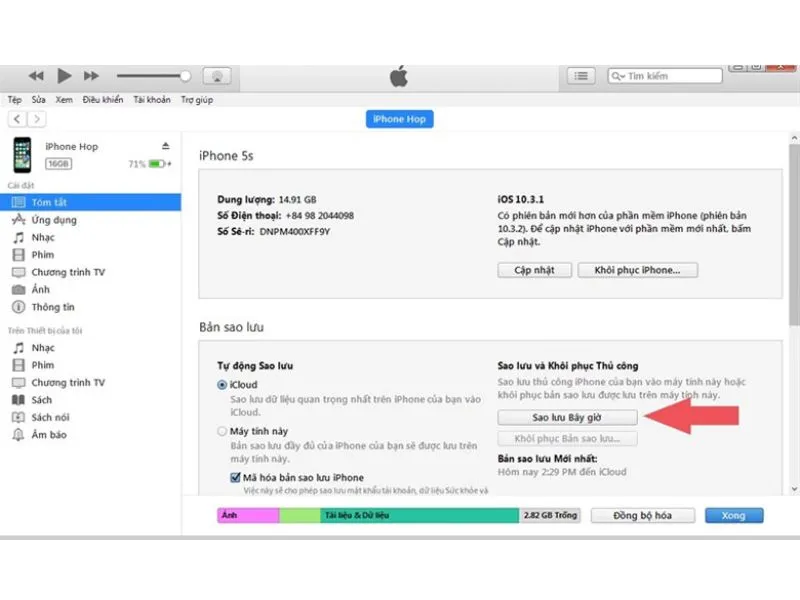
Task: Click the Apple logo in the header
Action: click(399, 77)
